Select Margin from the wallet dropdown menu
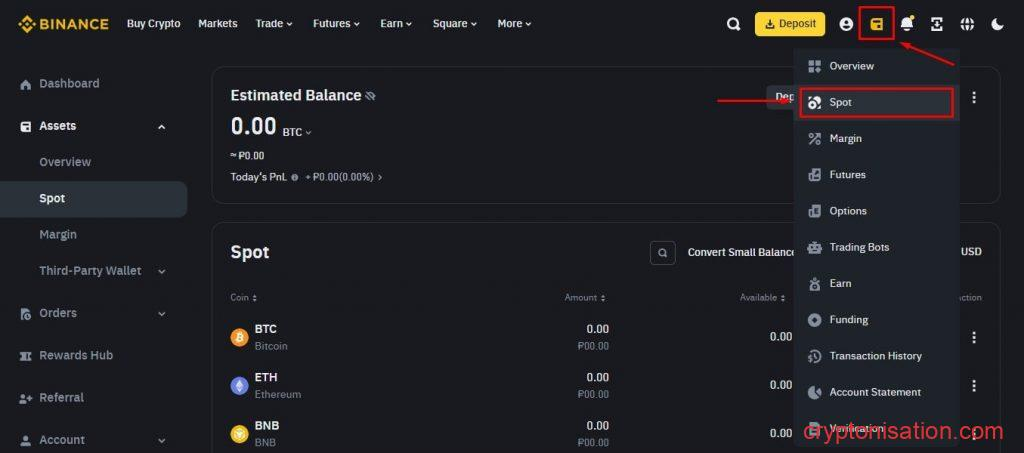Screen dimensions: 1024x453 845,138
